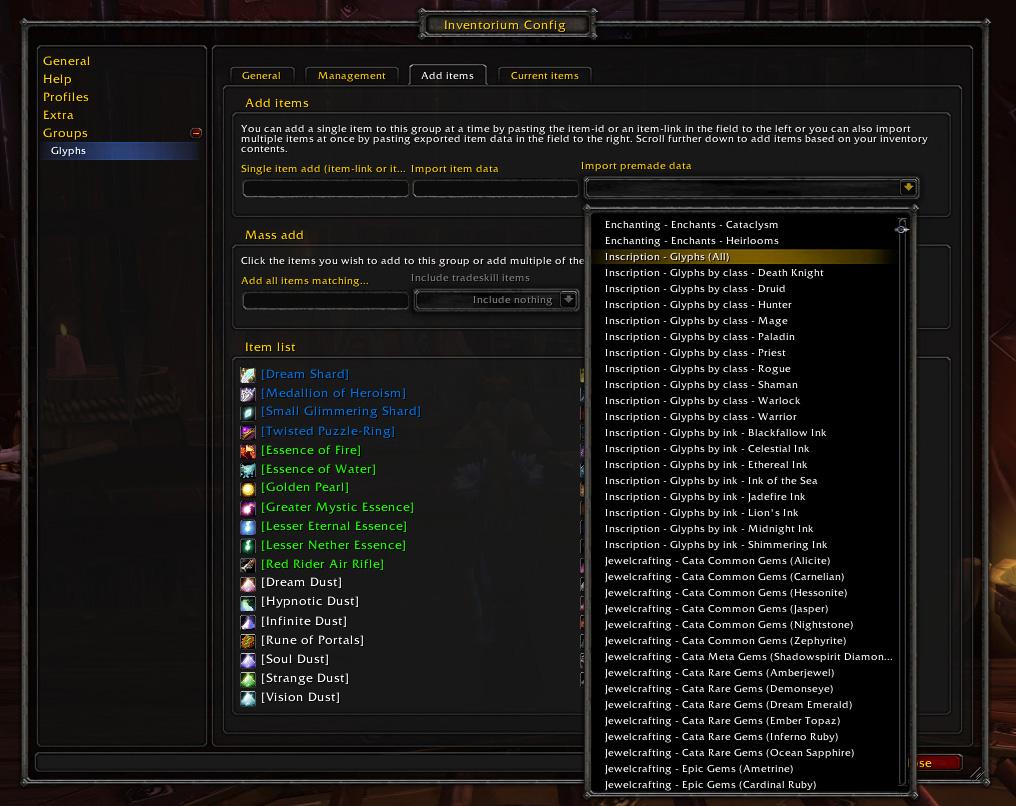Open the Import premade data dropdown arrow
Image resolution: width=1016 pixels, height=806 pixels.
pyautogui.click(x=908, y=188)
